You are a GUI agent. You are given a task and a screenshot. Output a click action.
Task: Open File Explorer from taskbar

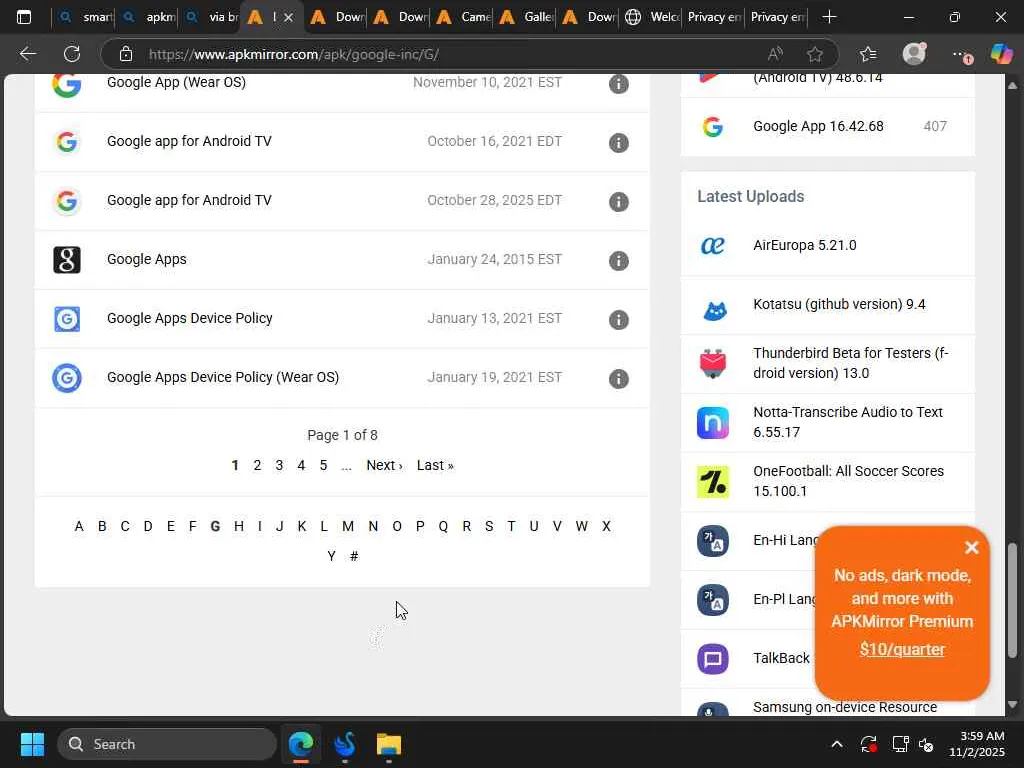pyautogui.click(x=389, y=744)
